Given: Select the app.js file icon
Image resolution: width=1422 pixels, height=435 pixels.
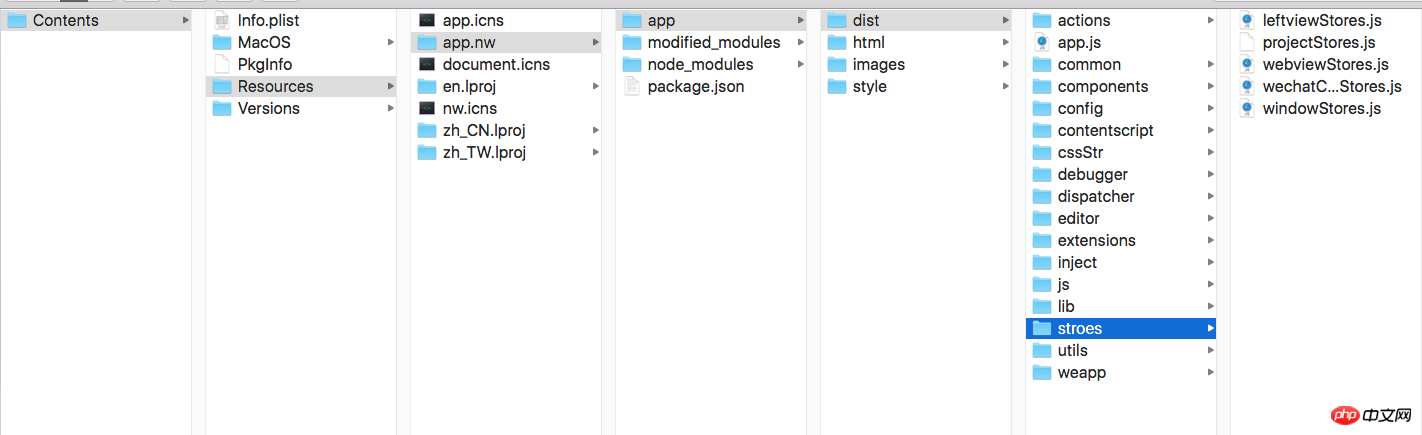Looking at the screenshot, I should (x=1042, y=42).
